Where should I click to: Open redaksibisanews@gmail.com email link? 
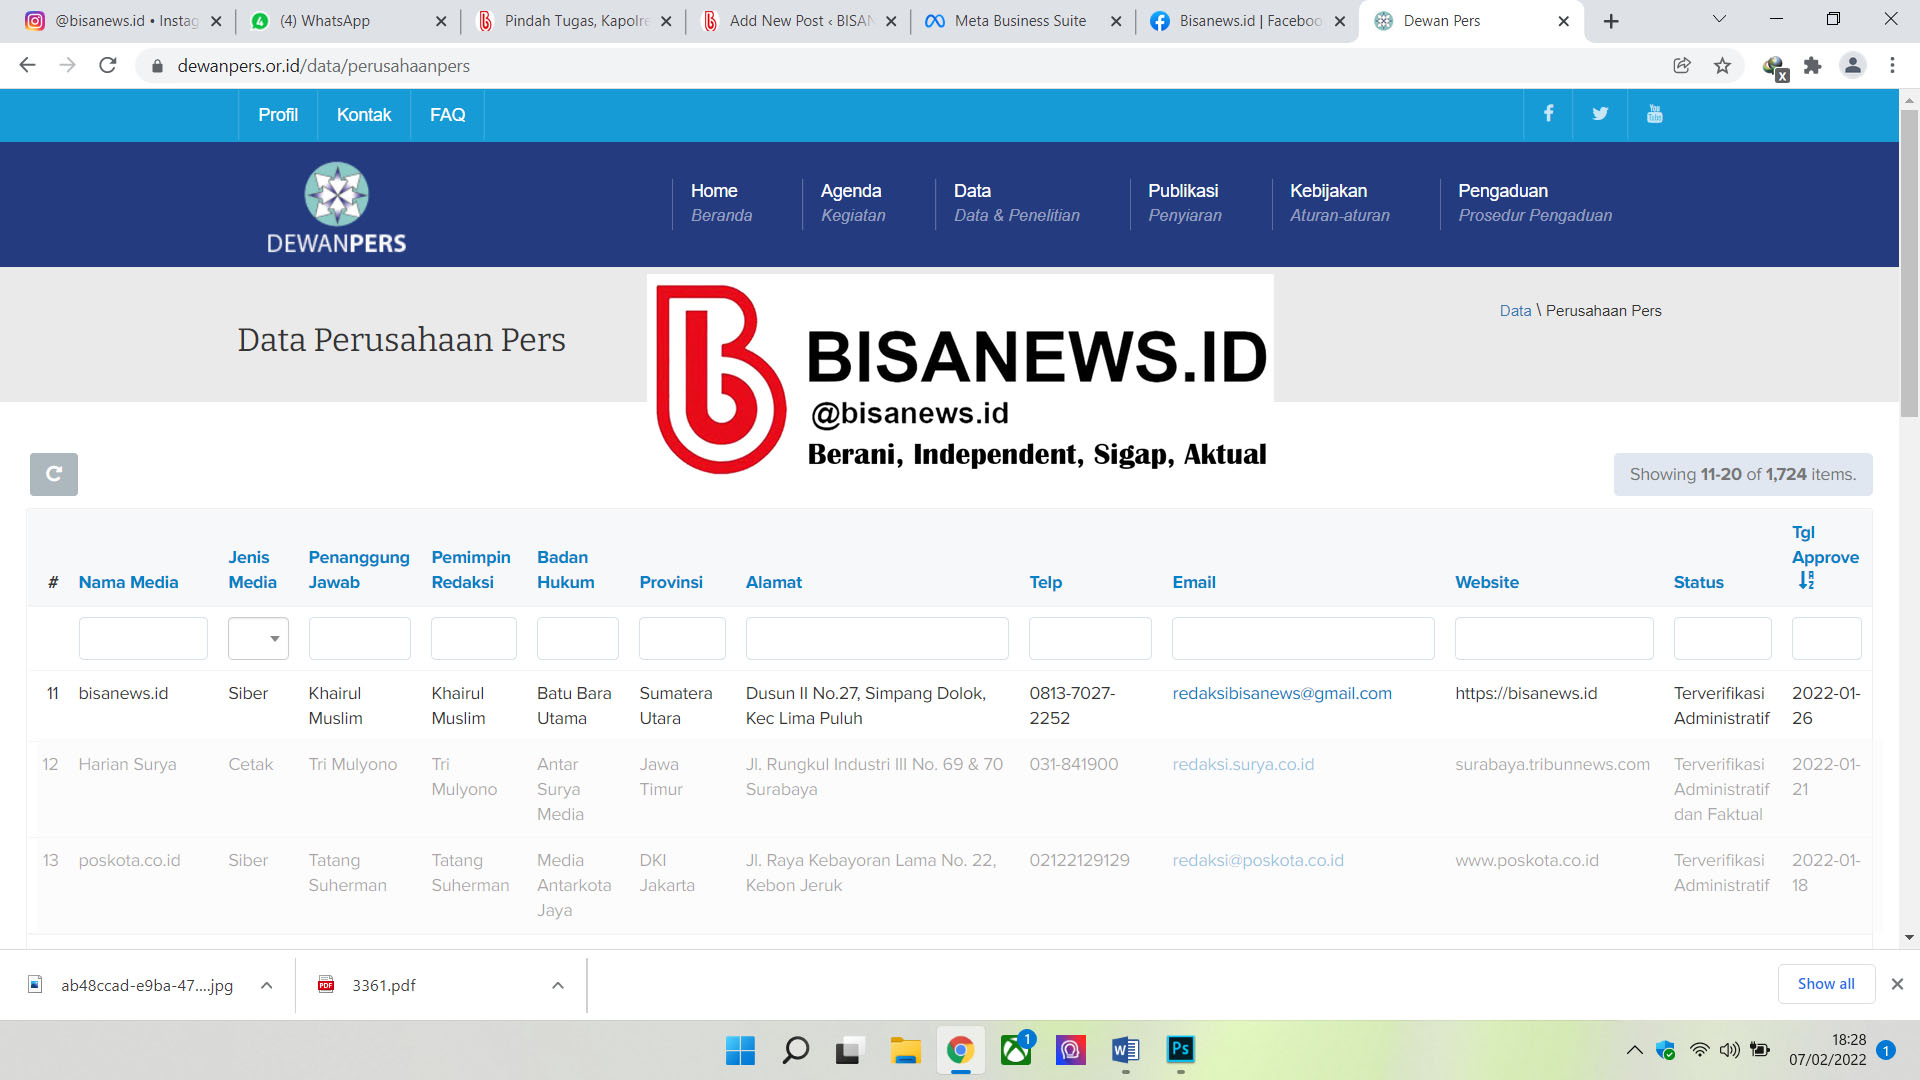point(1281,693)
